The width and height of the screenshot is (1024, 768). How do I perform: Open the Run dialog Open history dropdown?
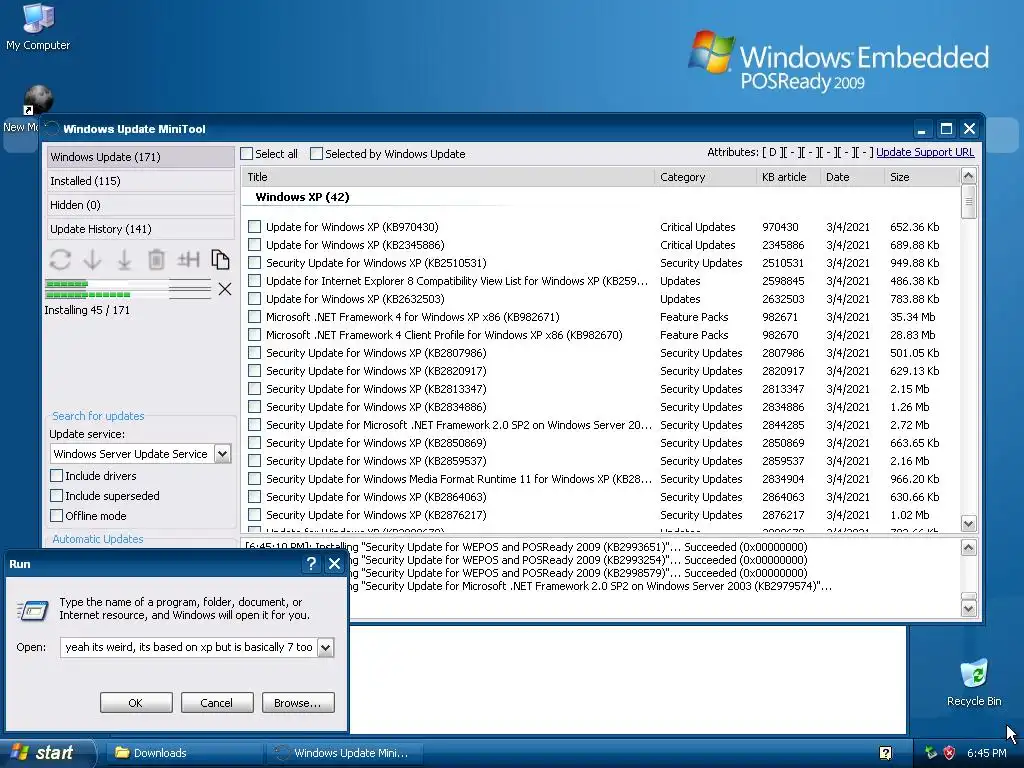coord(325,647)
